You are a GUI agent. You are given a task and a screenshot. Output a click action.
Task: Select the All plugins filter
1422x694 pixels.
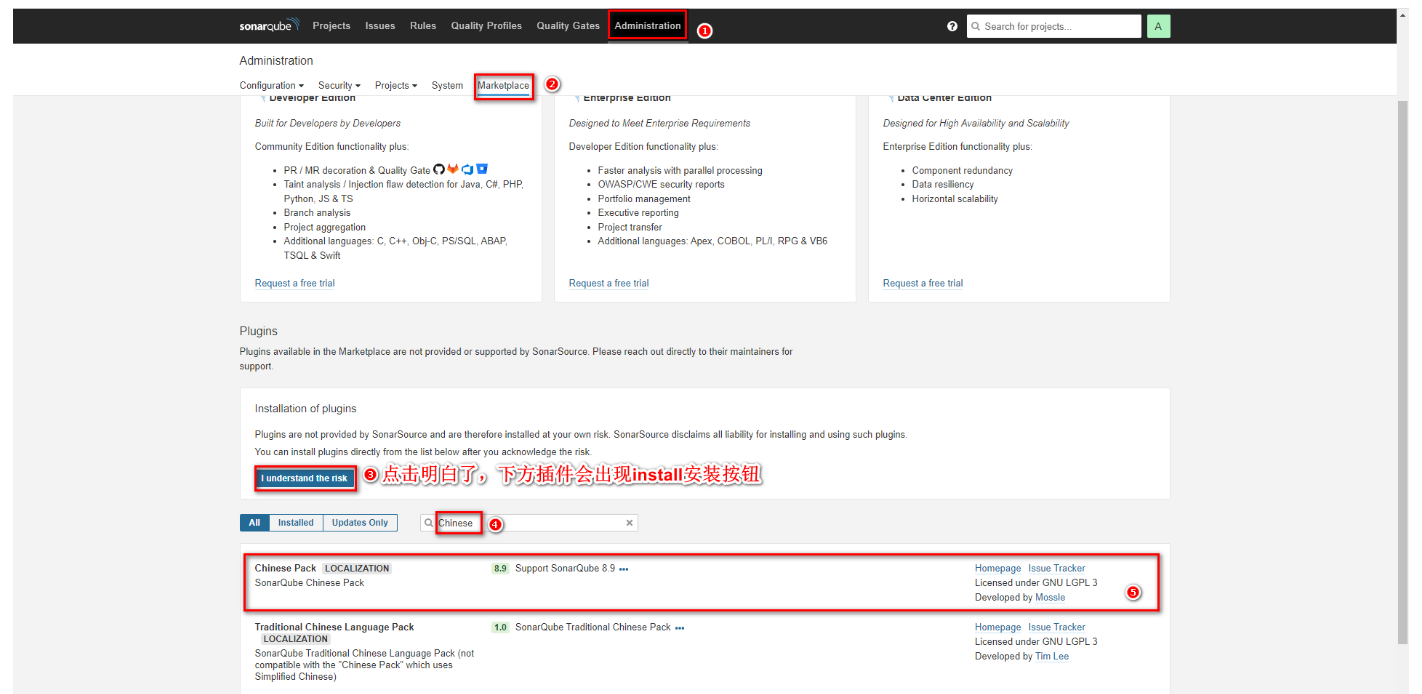[255, 523]
